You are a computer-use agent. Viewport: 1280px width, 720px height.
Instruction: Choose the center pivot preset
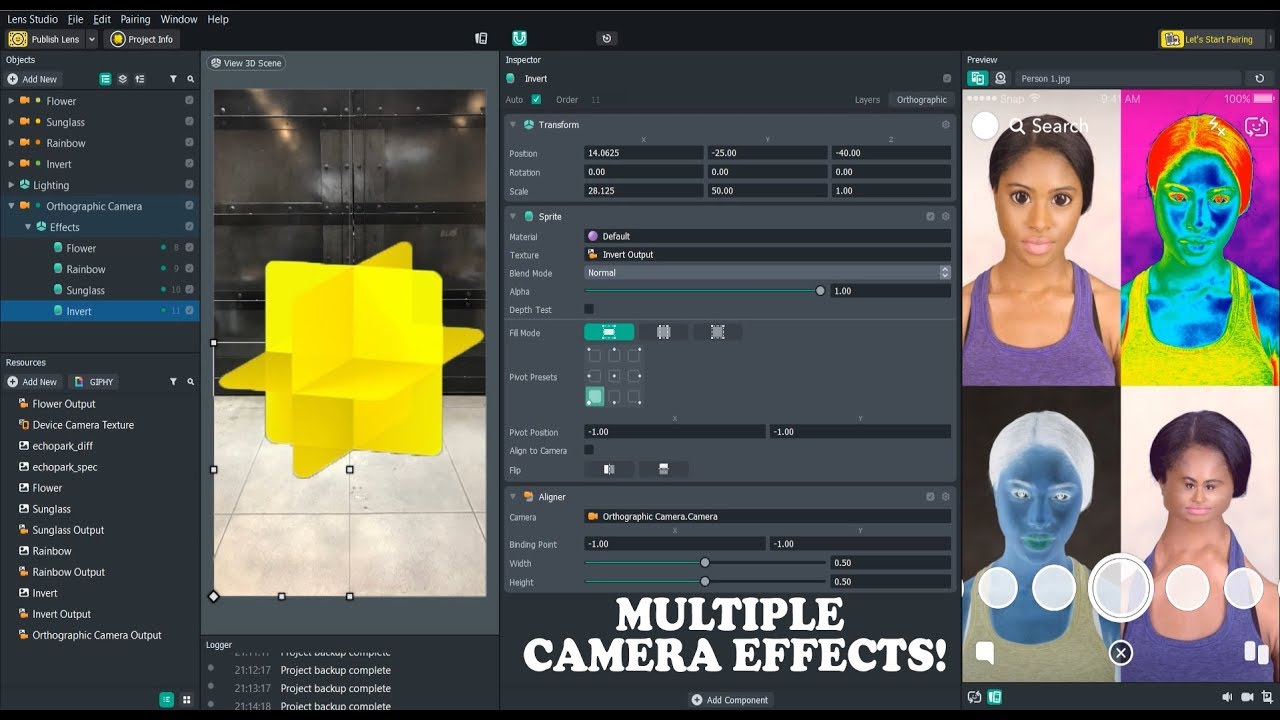(x=614, y=377)
